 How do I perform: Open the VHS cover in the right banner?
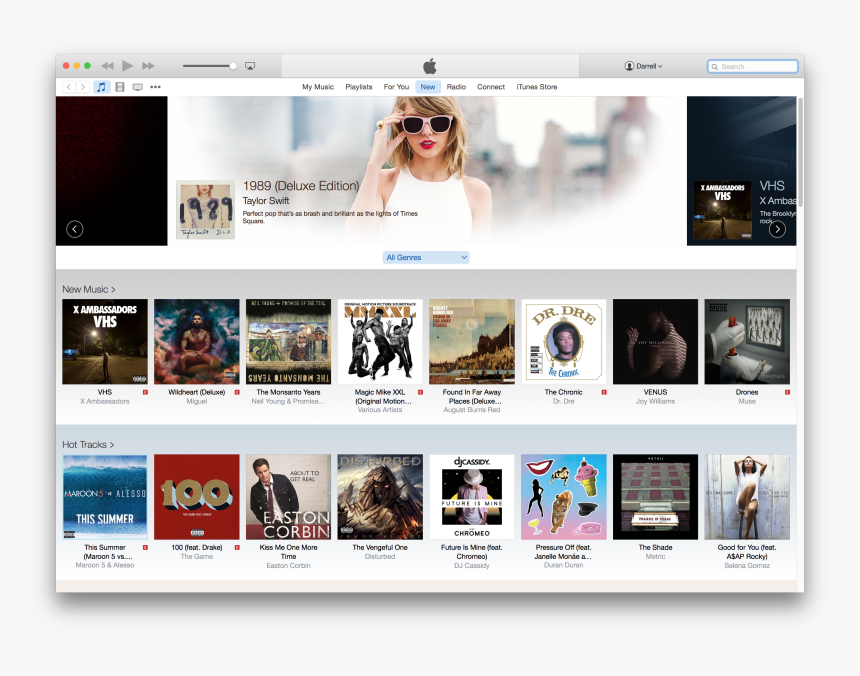(722, 210)
